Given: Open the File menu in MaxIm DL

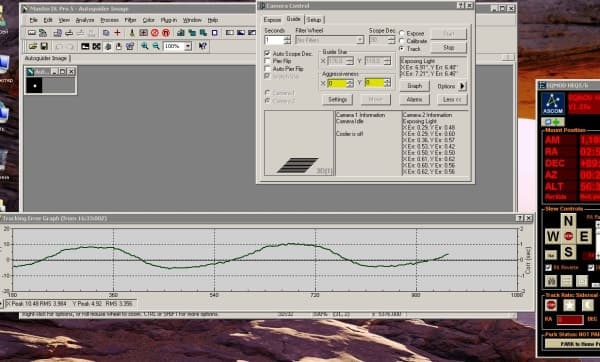Looking at the screenshot, I should pyautogui.click(x=34, y=20).
